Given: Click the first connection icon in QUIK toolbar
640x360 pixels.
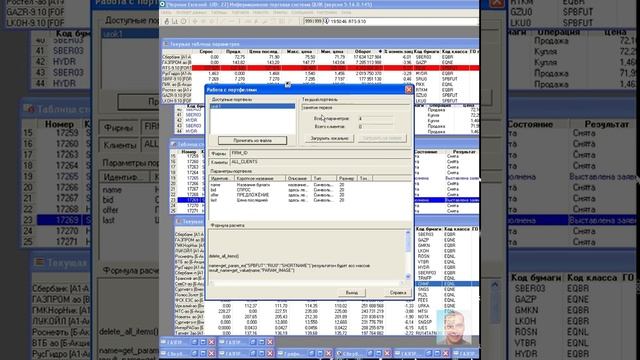Looking at the screenshot, I should [x=167, y=21].
